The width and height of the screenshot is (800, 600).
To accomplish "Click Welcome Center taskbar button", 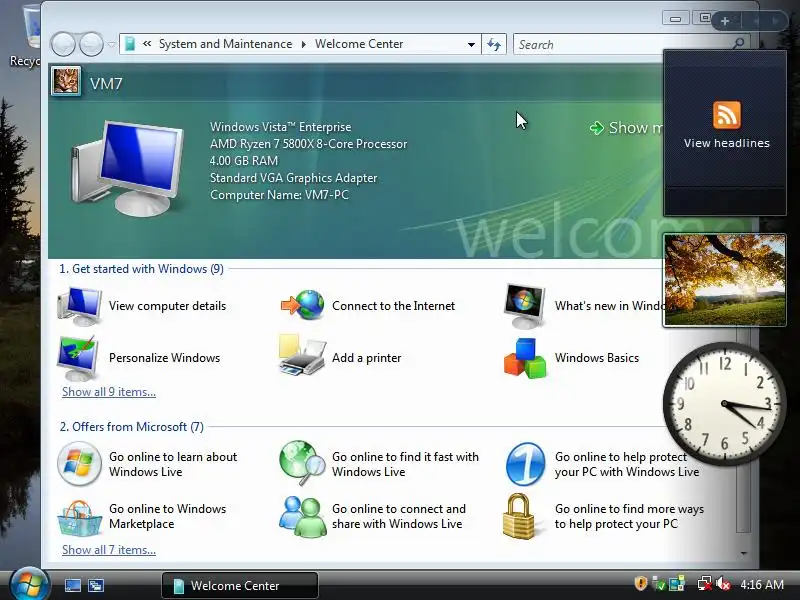I will pos(240,585).
